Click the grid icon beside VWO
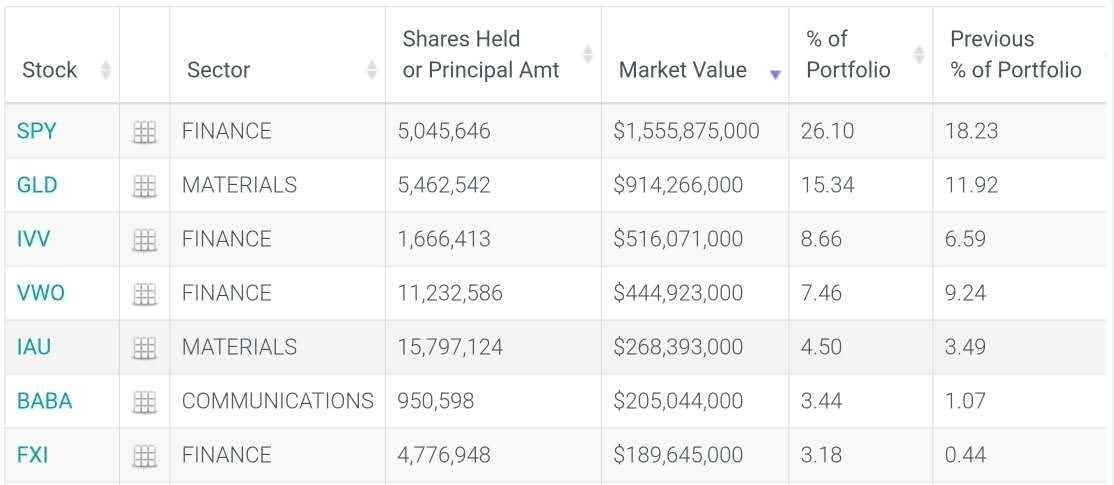This screenshot has height=485, width=1114. click(145, 294)
